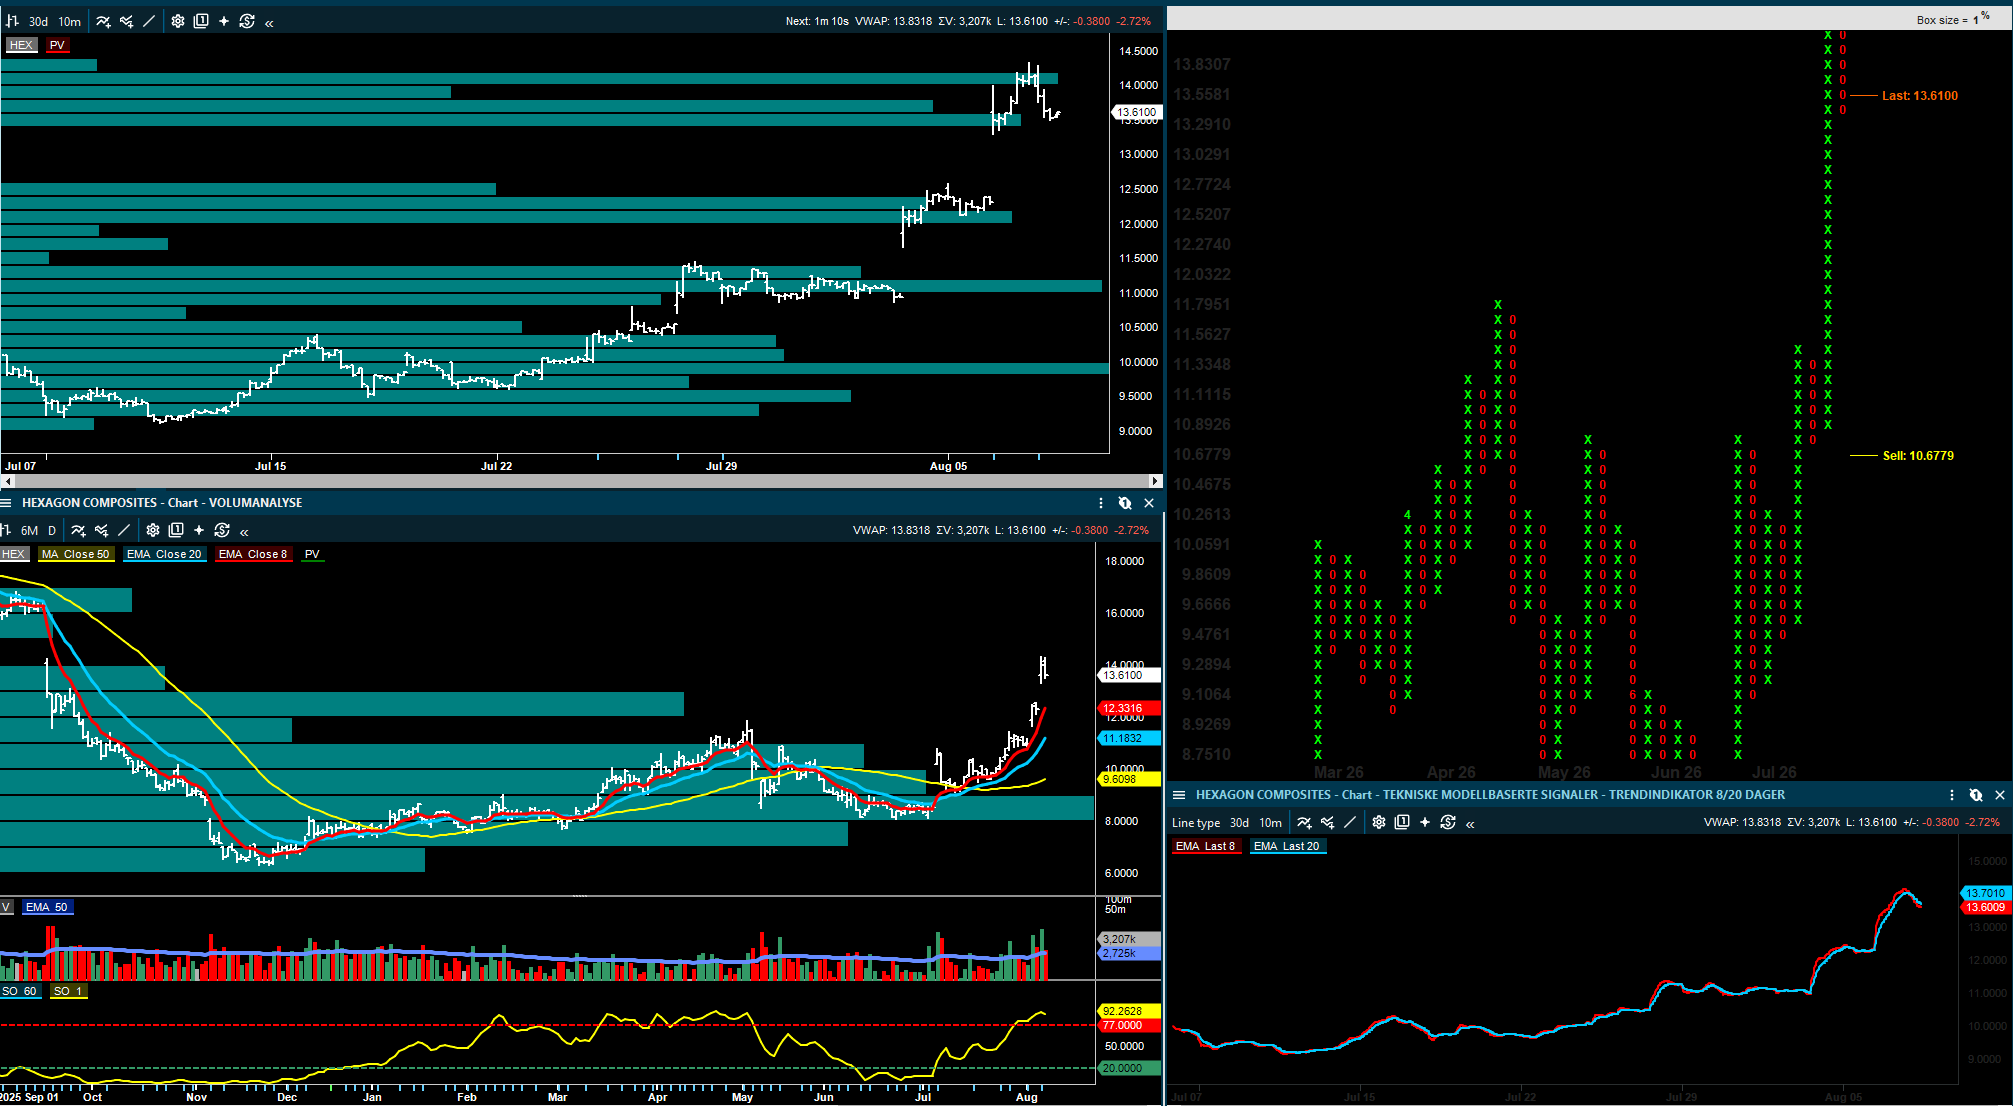Image resolution: width=2013 pixels, height=1106 pixels.
Task: Add indicator in TRENDINDIKATOR toolbar
Action: click(1304, 822)
